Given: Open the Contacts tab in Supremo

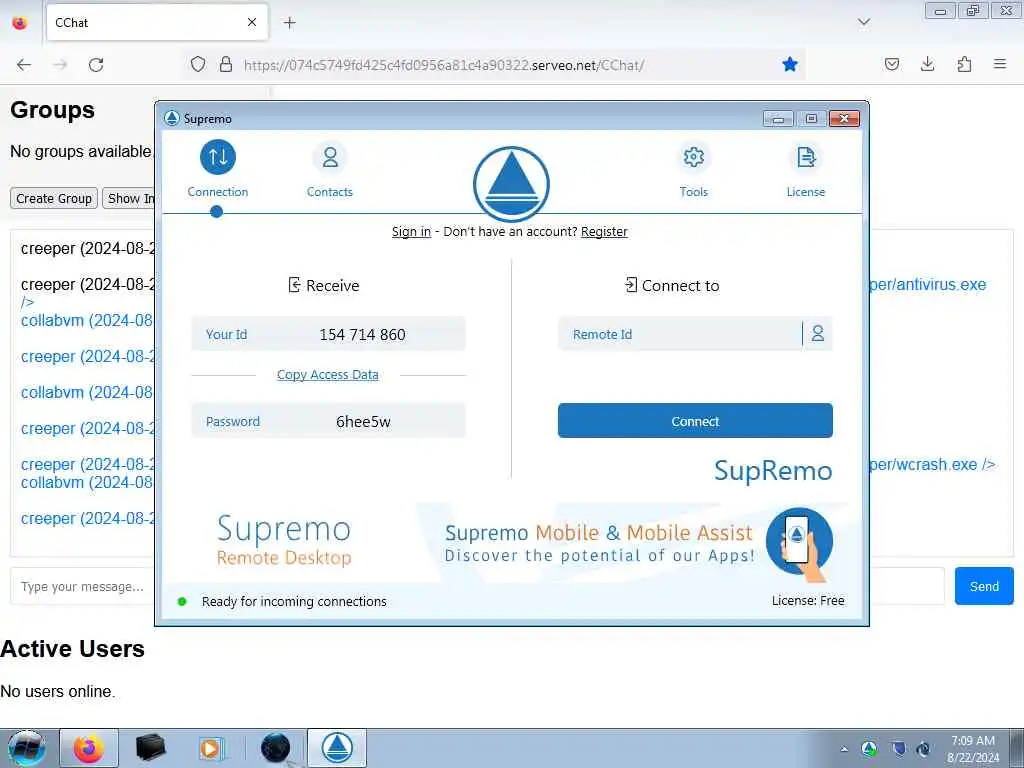Looking at the screenshot, I should click(330, 169).
